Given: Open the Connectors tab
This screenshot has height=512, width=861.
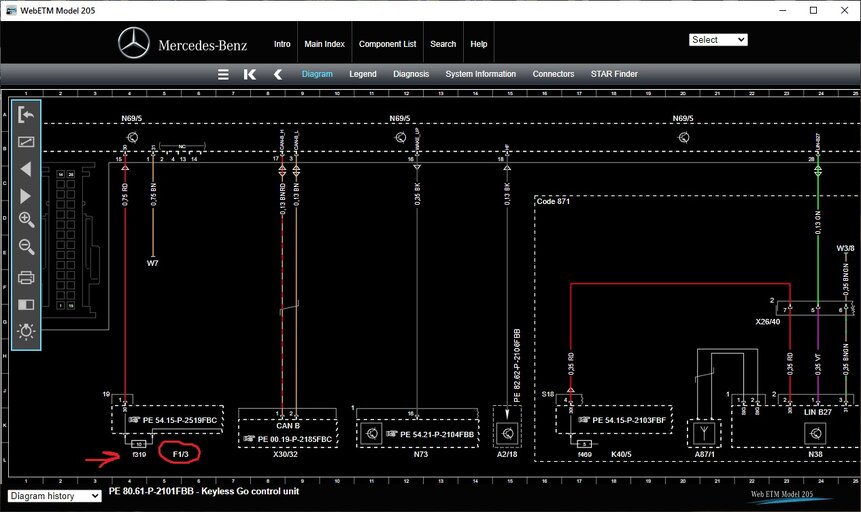Looking at the screenshot, I should [x=553, y=74].
